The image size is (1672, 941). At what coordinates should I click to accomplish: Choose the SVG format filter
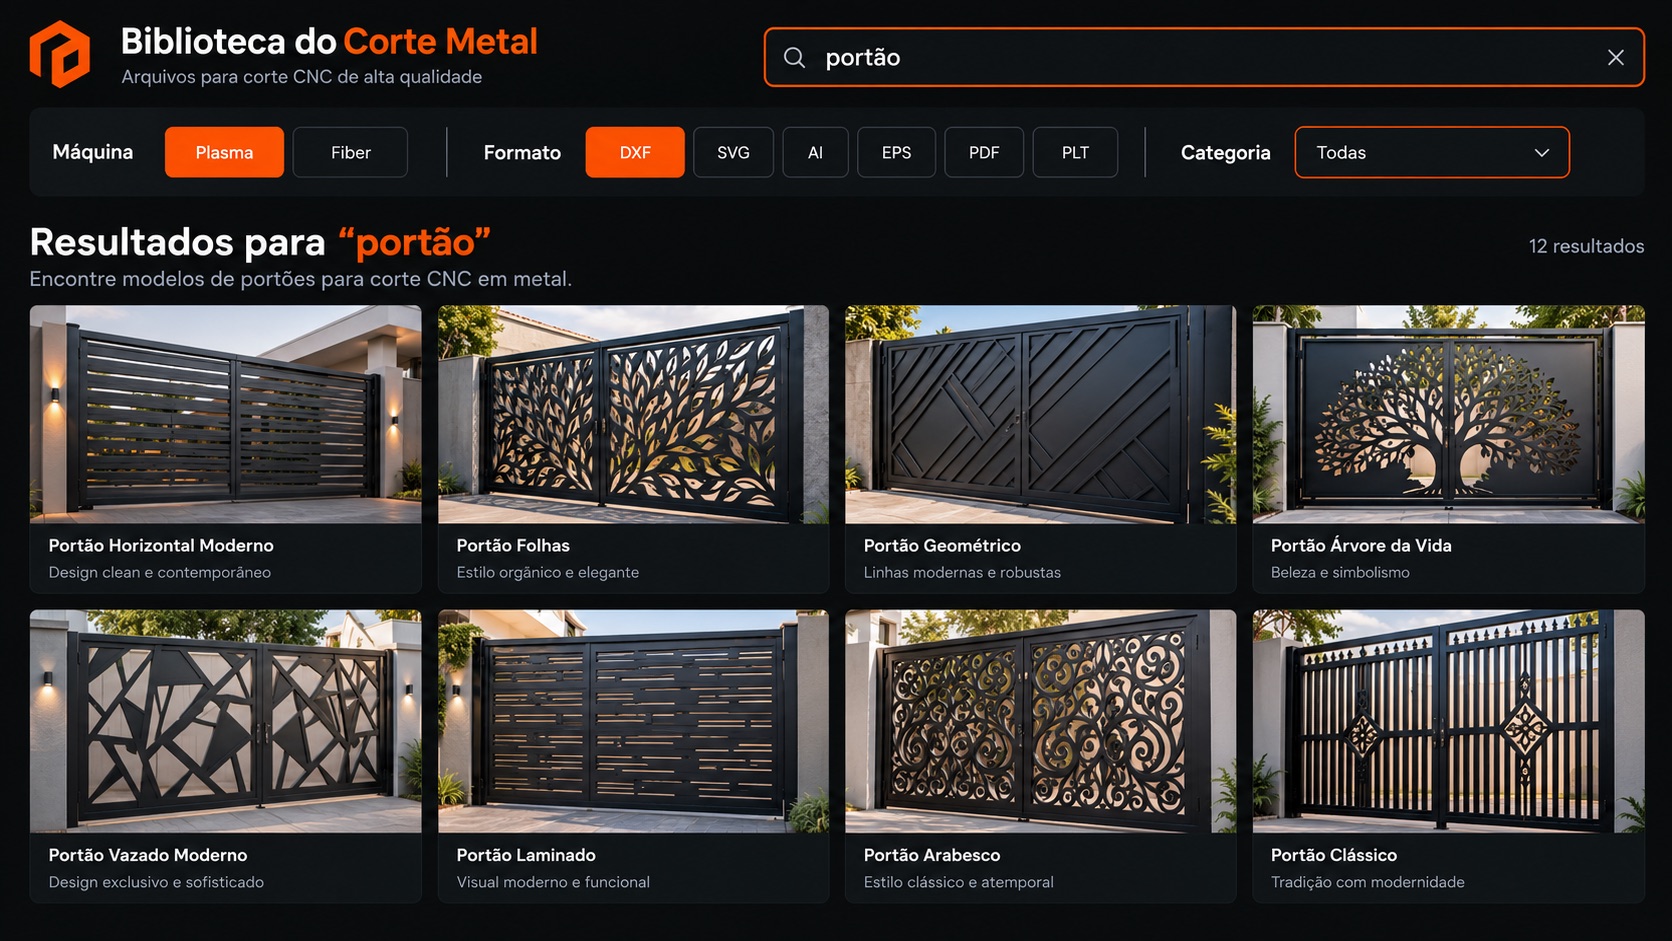tap(733, 152)
